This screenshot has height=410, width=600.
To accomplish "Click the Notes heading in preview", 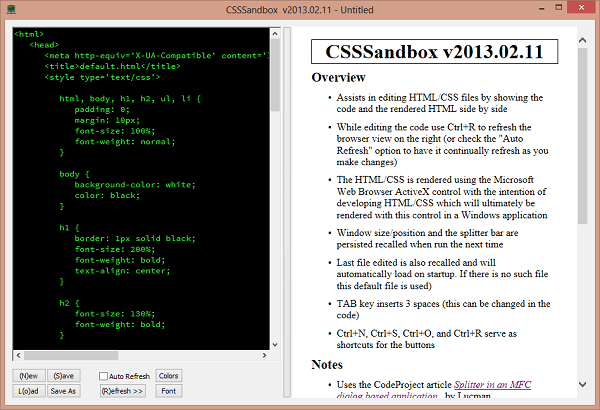I will click(x=327, y=364).
